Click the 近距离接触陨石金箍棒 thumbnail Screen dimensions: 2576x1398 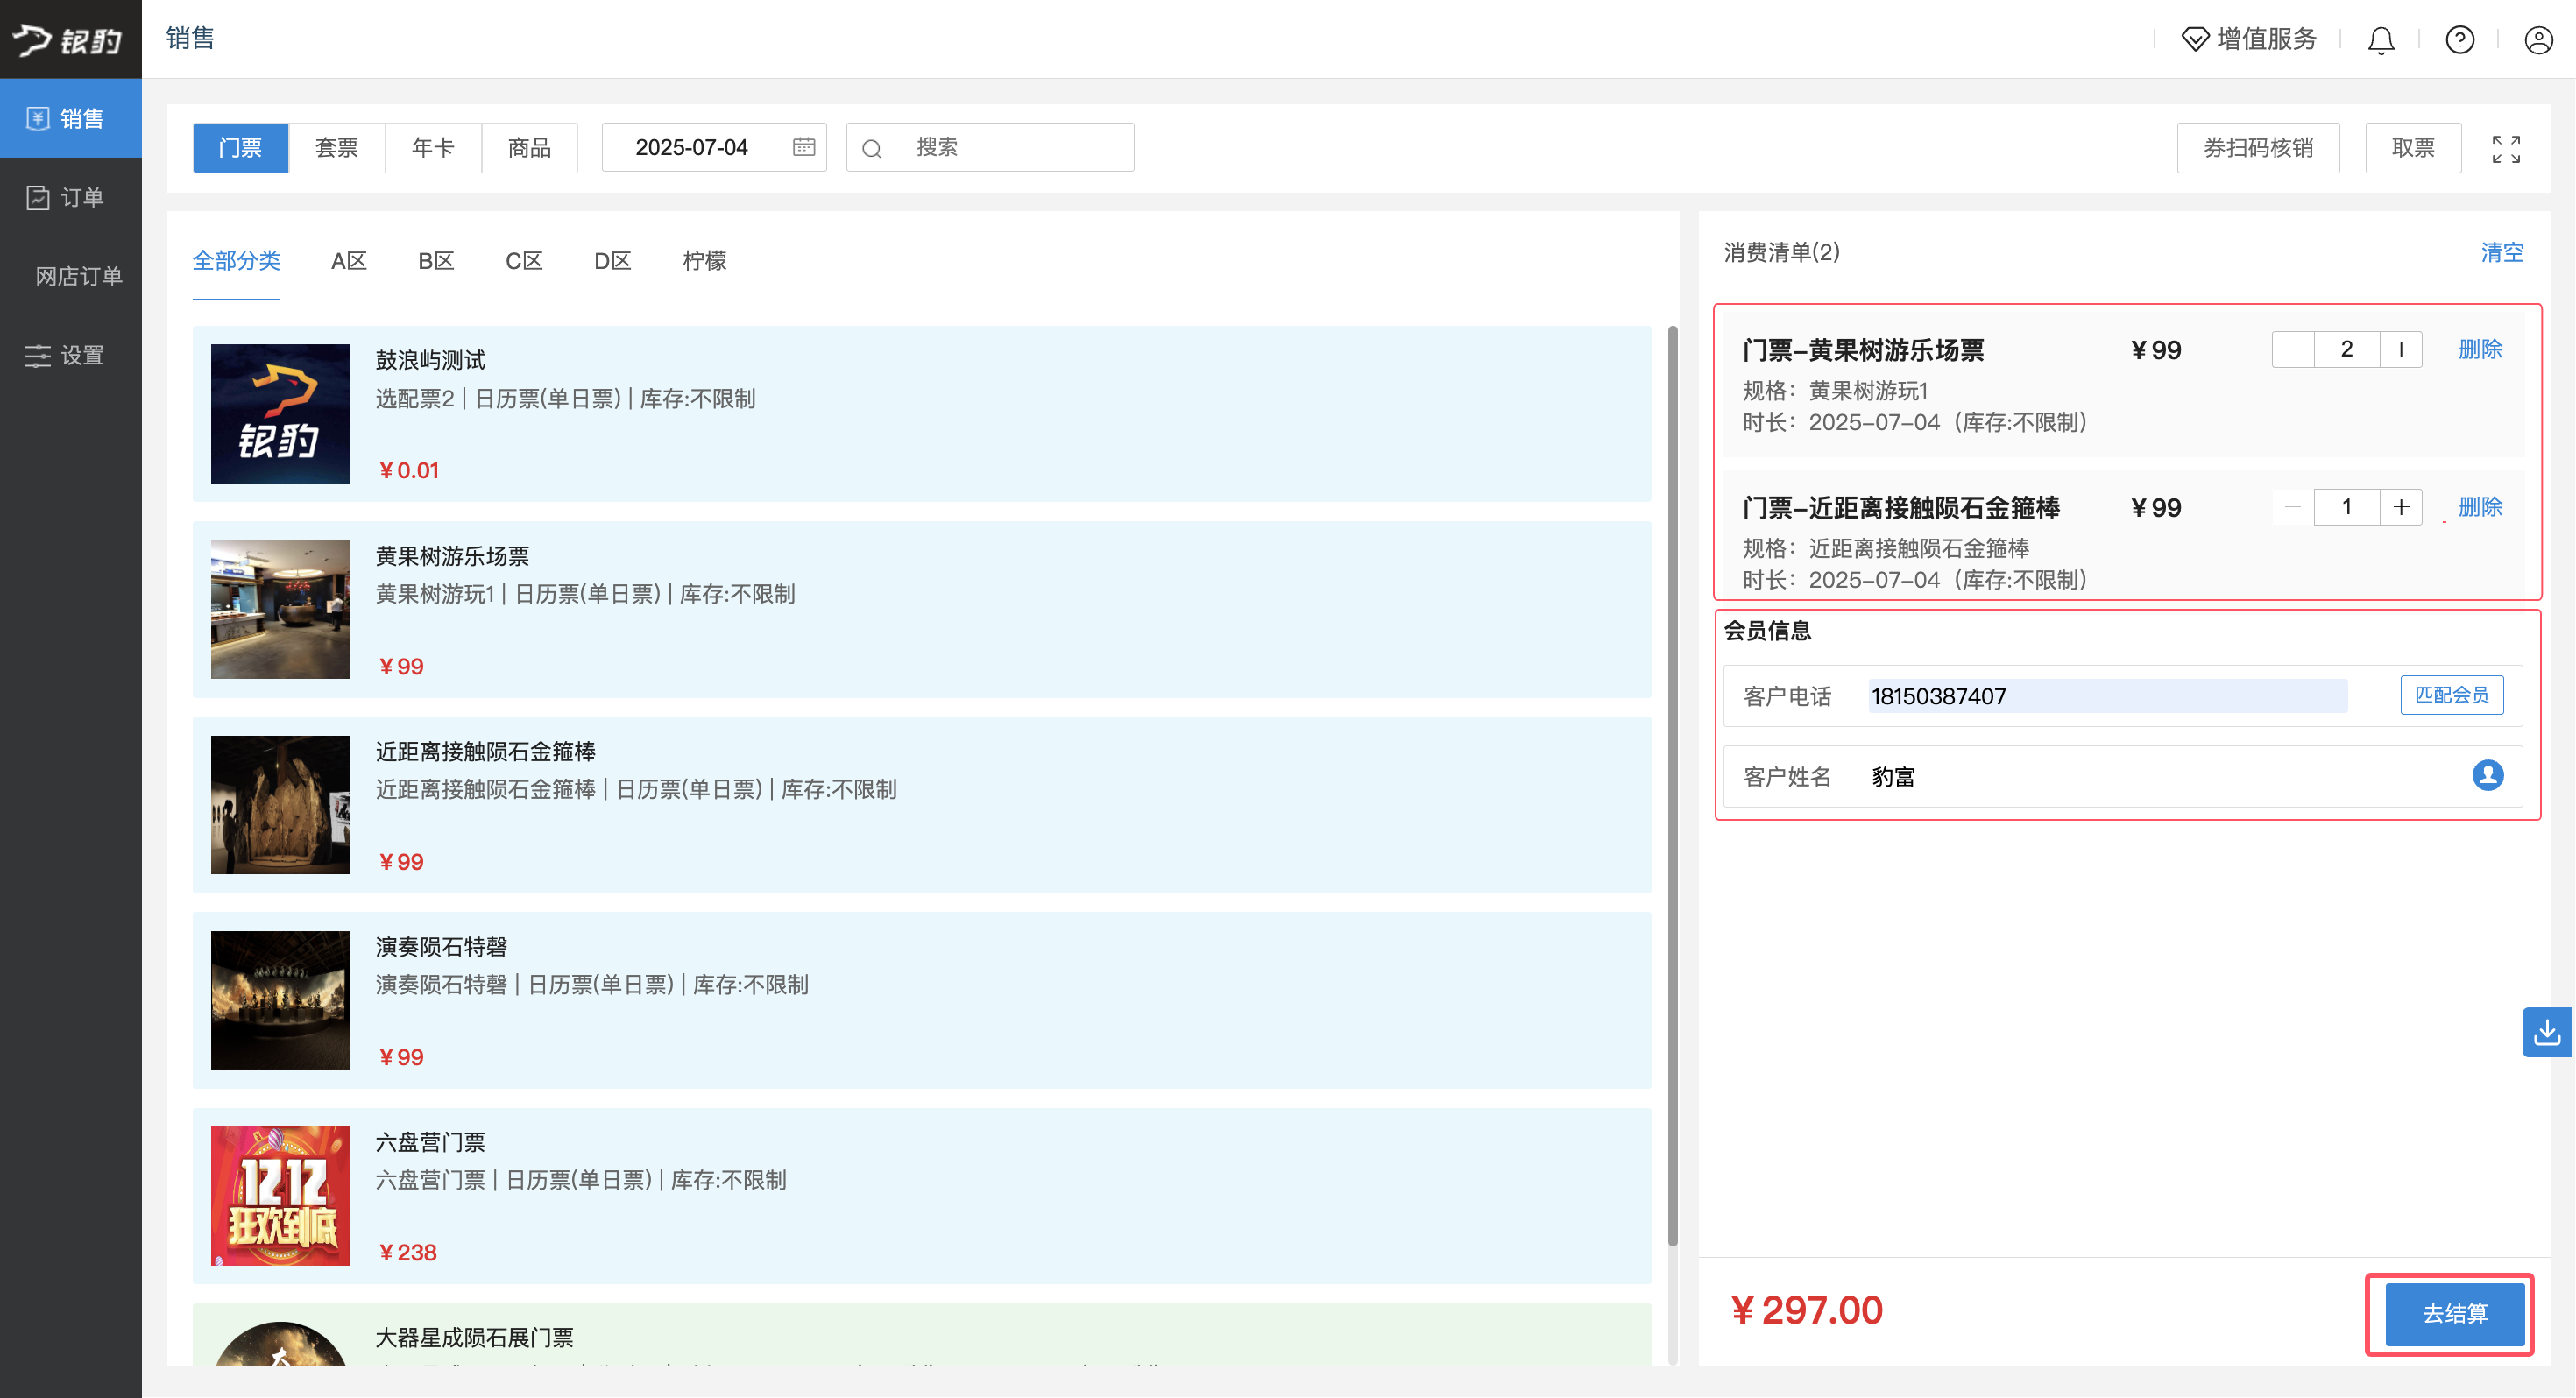point(280,805)
